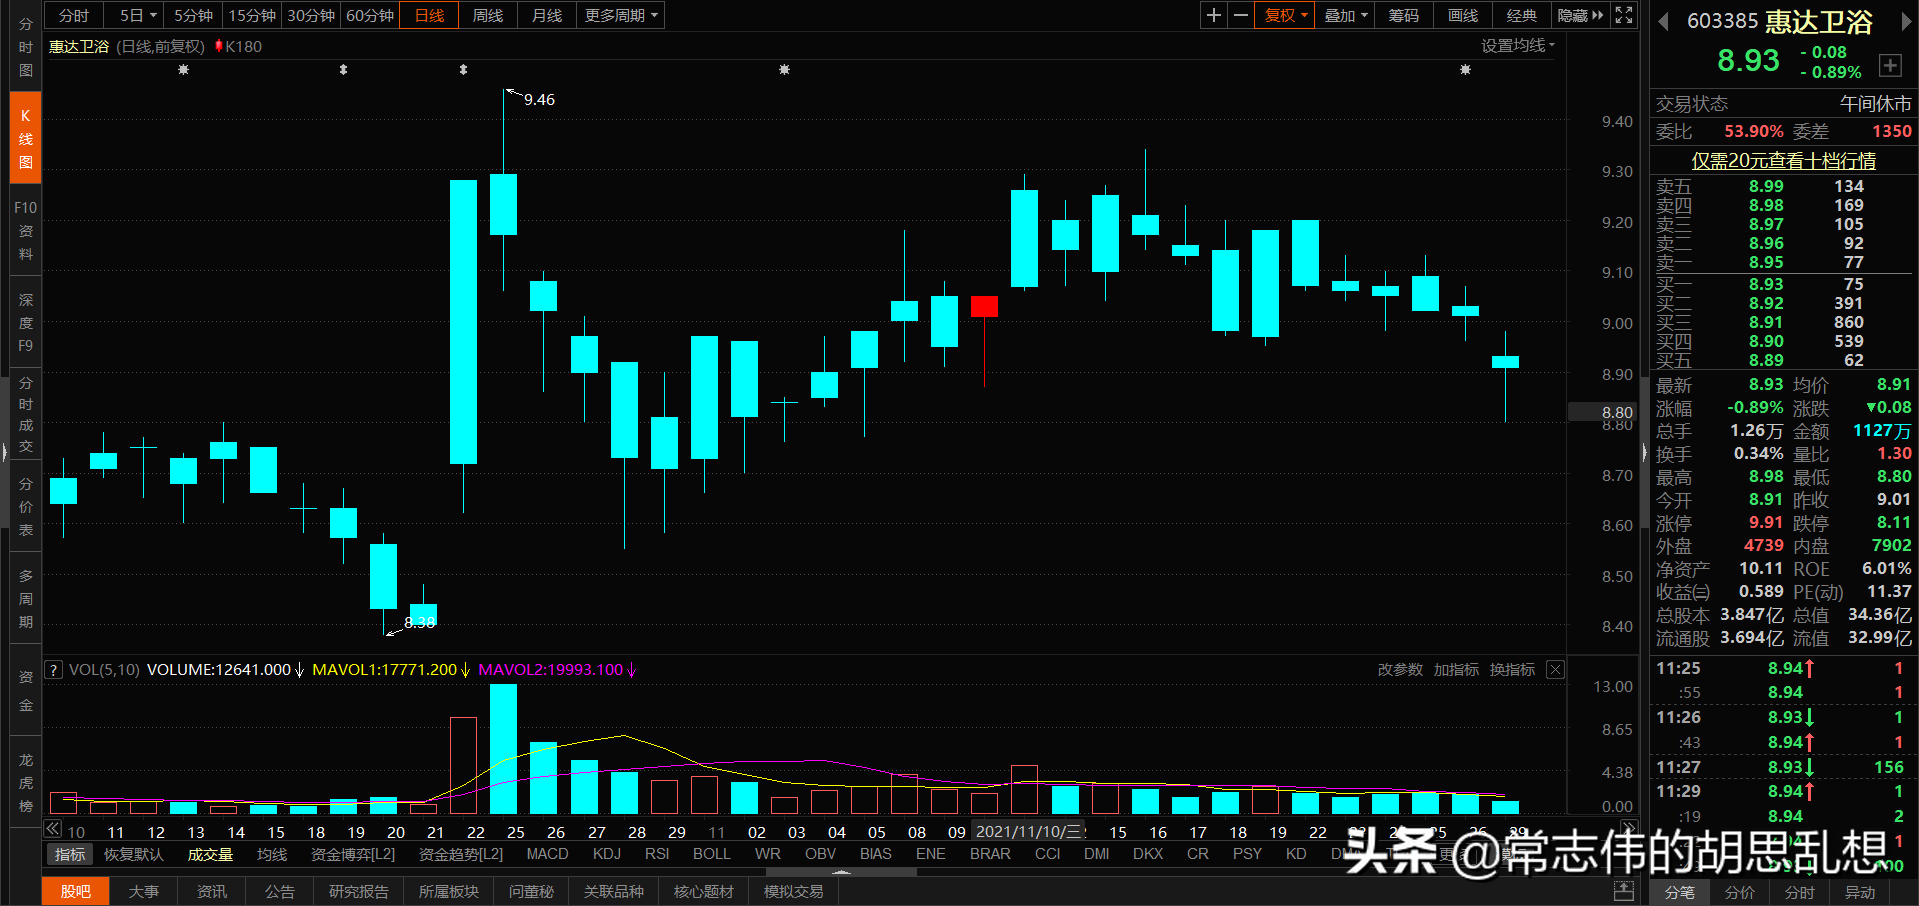Switch to the 周线 tab

pyautogui.click(x=486, y=15)
